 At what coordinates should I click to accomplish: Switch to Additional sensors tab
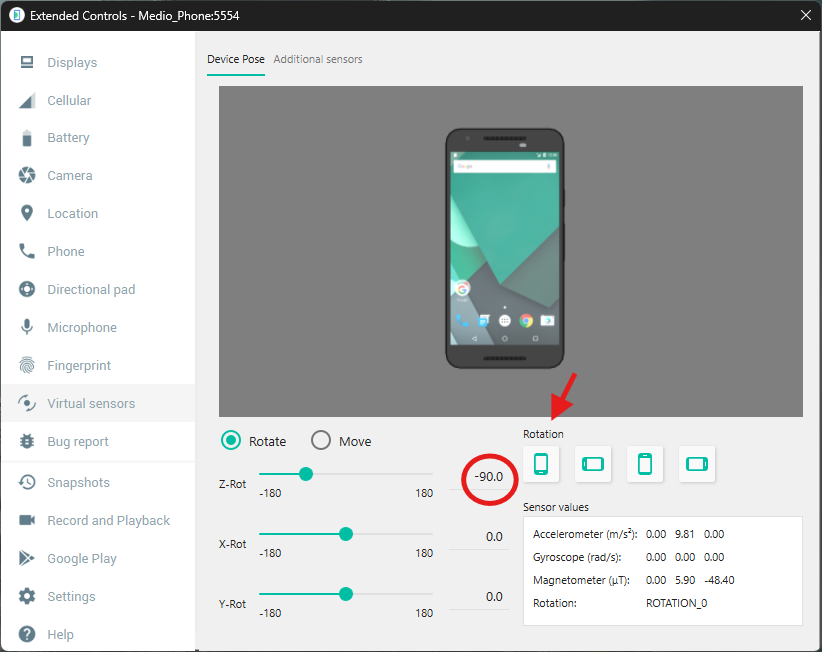[x=318, y=59]
